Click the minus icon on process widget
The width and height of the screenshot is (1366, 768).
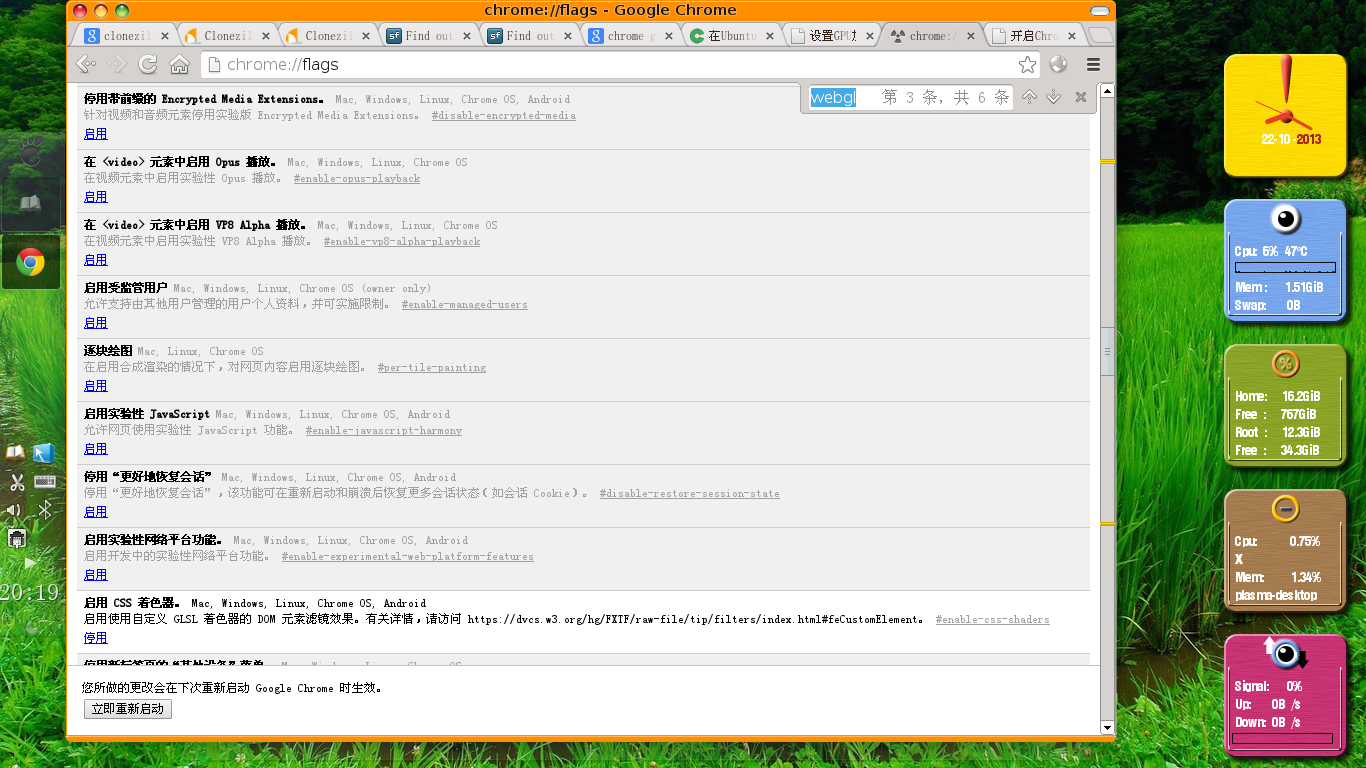(1286, 508)
